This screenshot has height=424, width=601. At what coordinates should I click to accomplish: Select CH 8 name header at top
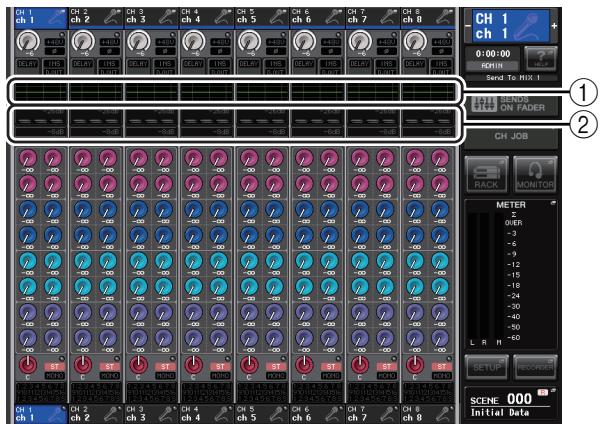(x=427, y=16)
